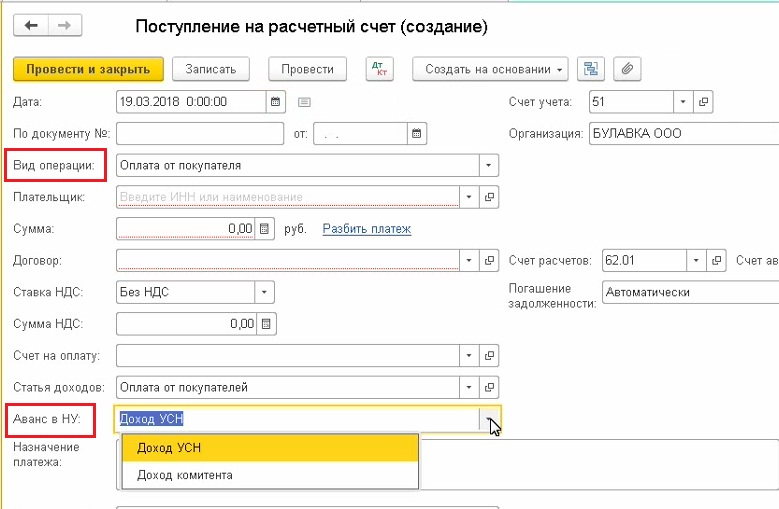The width and height of the screenshot is (779, 509).
Task: Click the Разбить платеж link
Action: tap(366, 229)
